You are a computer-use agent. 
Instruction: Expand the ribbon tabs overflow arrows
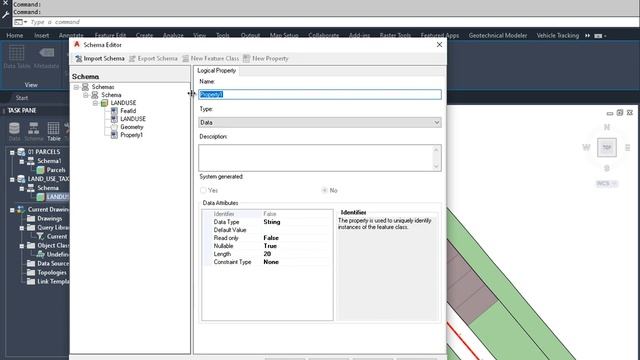[587, 36]
